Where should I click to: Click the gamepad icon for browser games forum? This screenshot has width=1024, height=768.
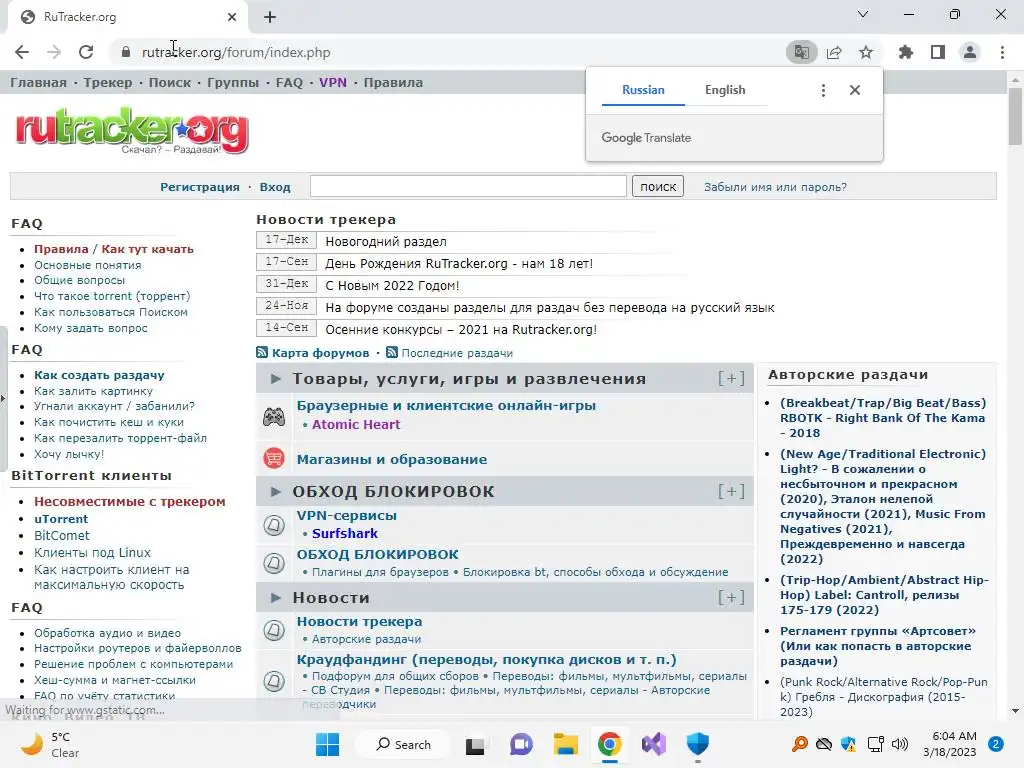point(274,416)
